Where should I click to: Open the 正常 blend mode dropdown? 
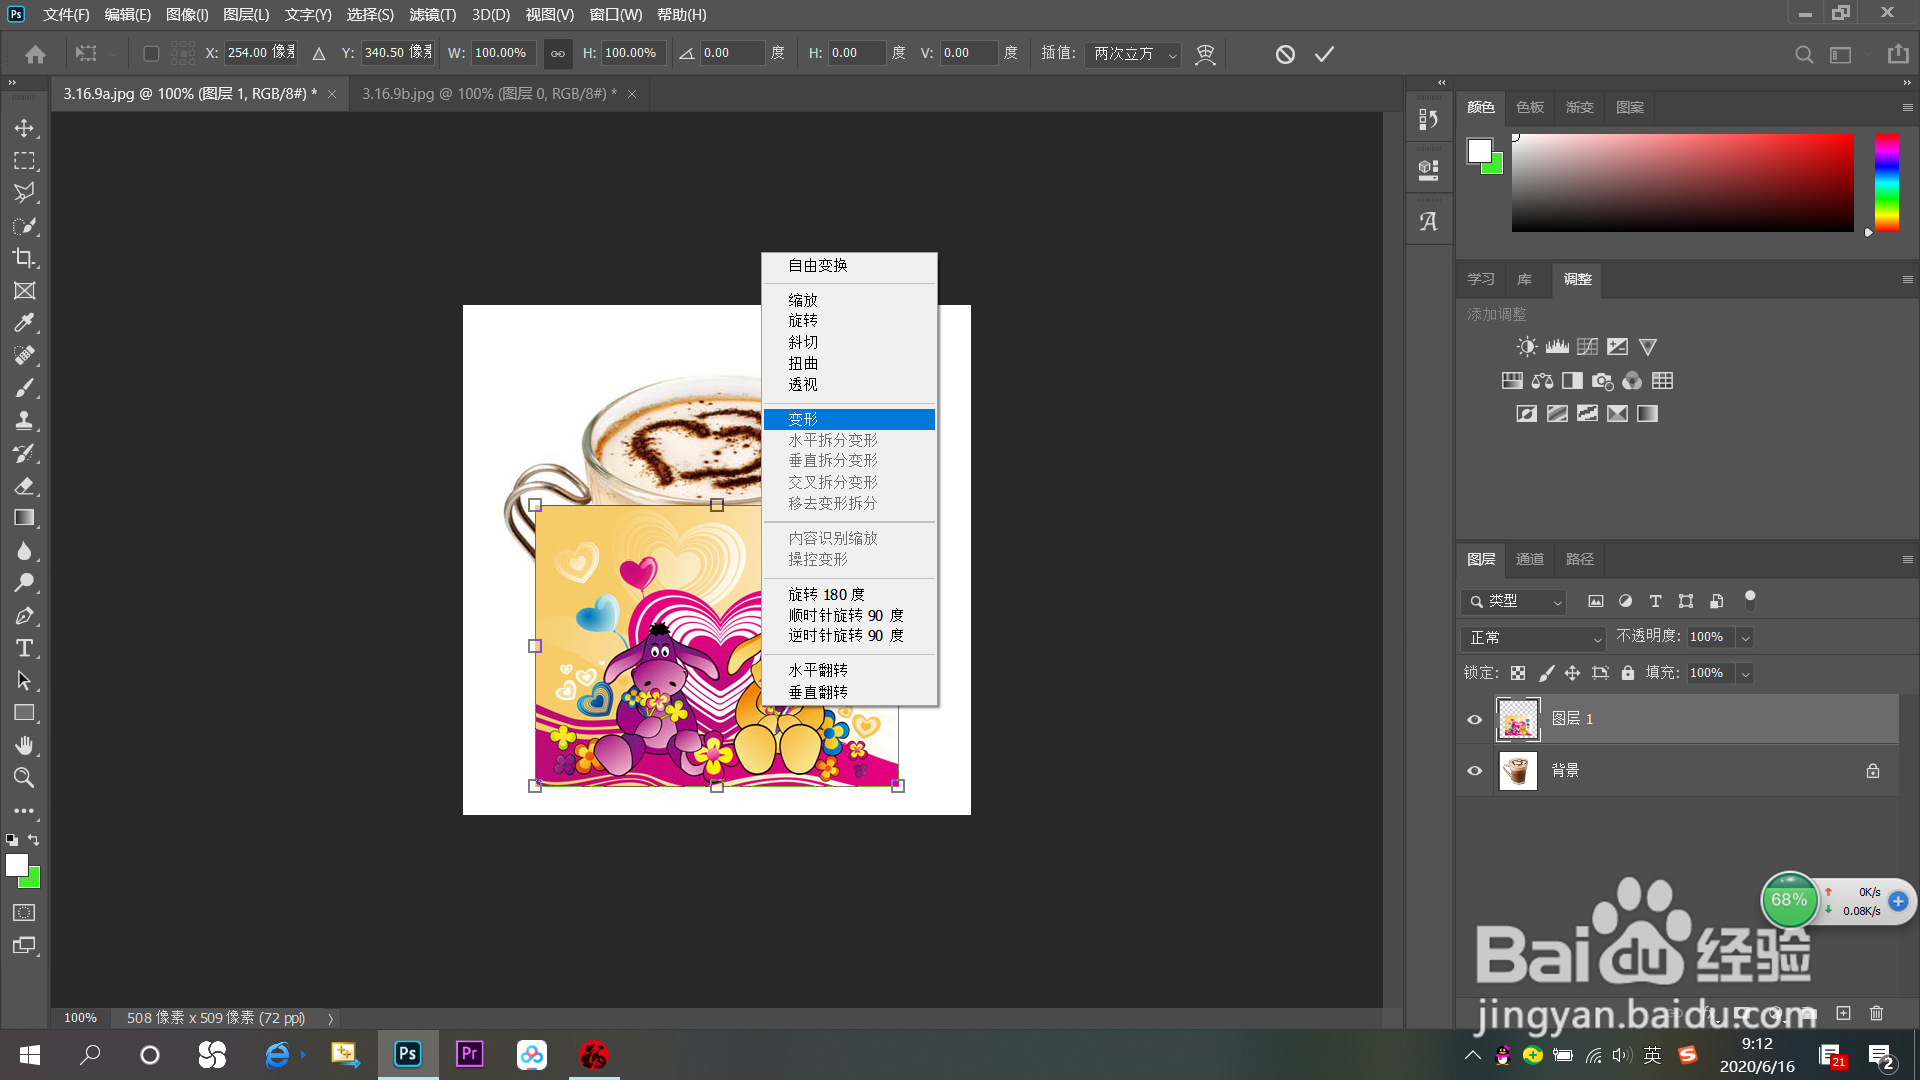click(x=1532, y=637)
